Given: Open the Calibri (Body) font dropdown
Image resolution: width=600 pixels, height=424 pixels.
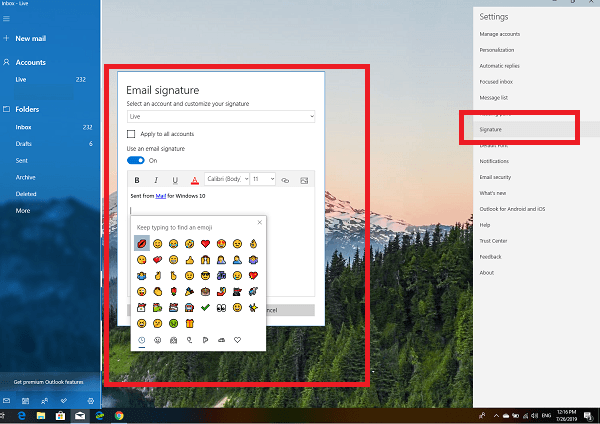Looking at the screenshot, I should 227,179.
